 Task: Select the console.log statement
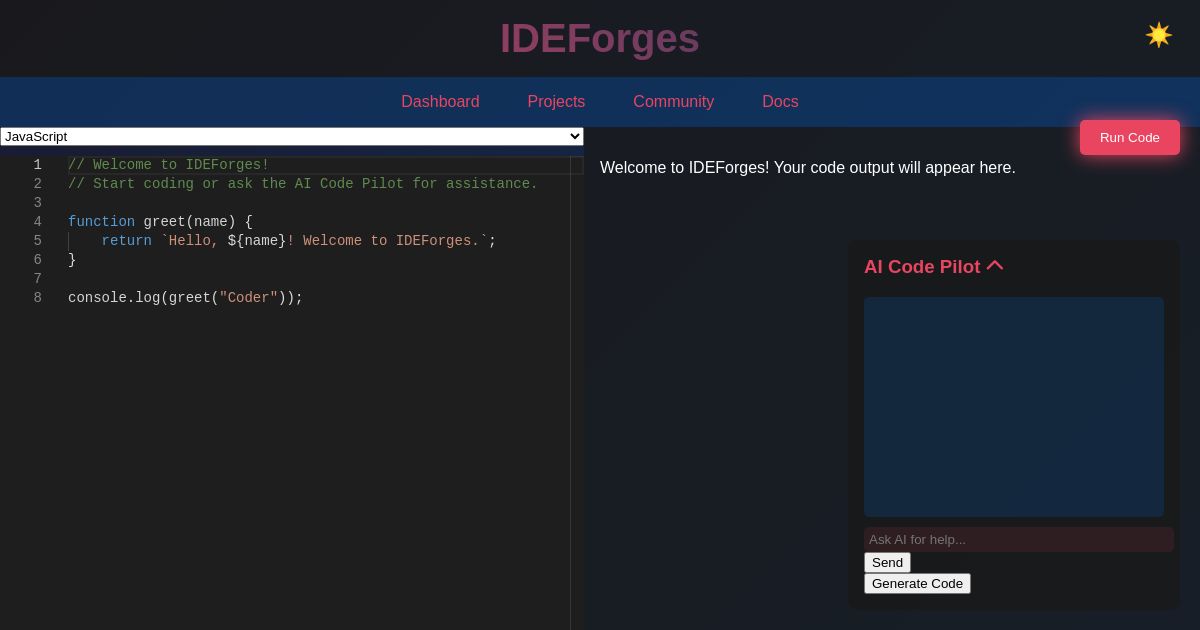185,298
